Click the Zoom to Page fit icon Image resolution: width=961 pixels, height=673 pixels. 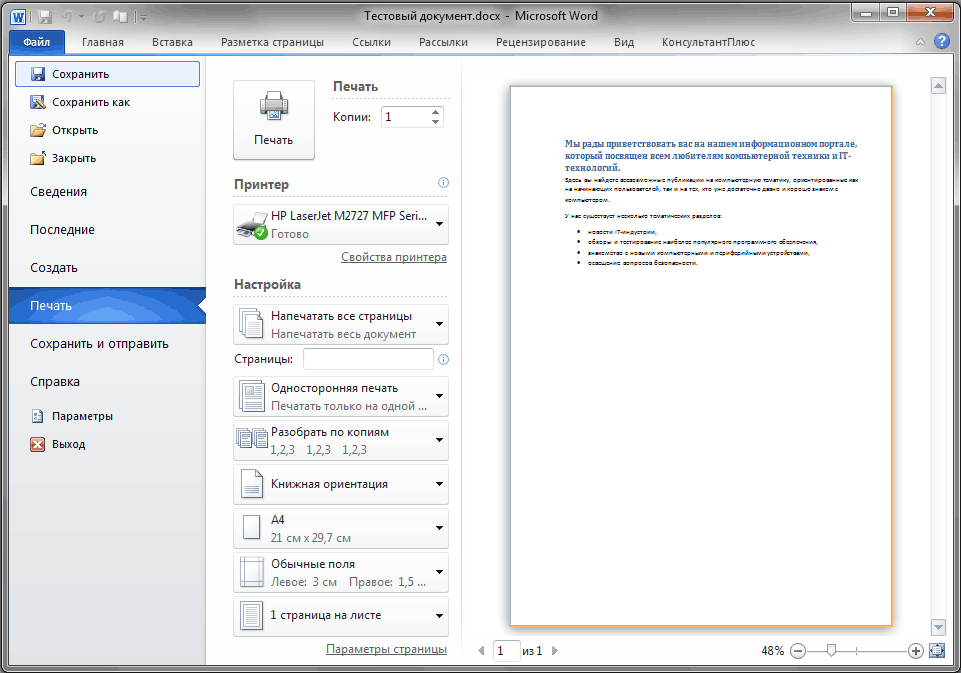click(937, 651)
